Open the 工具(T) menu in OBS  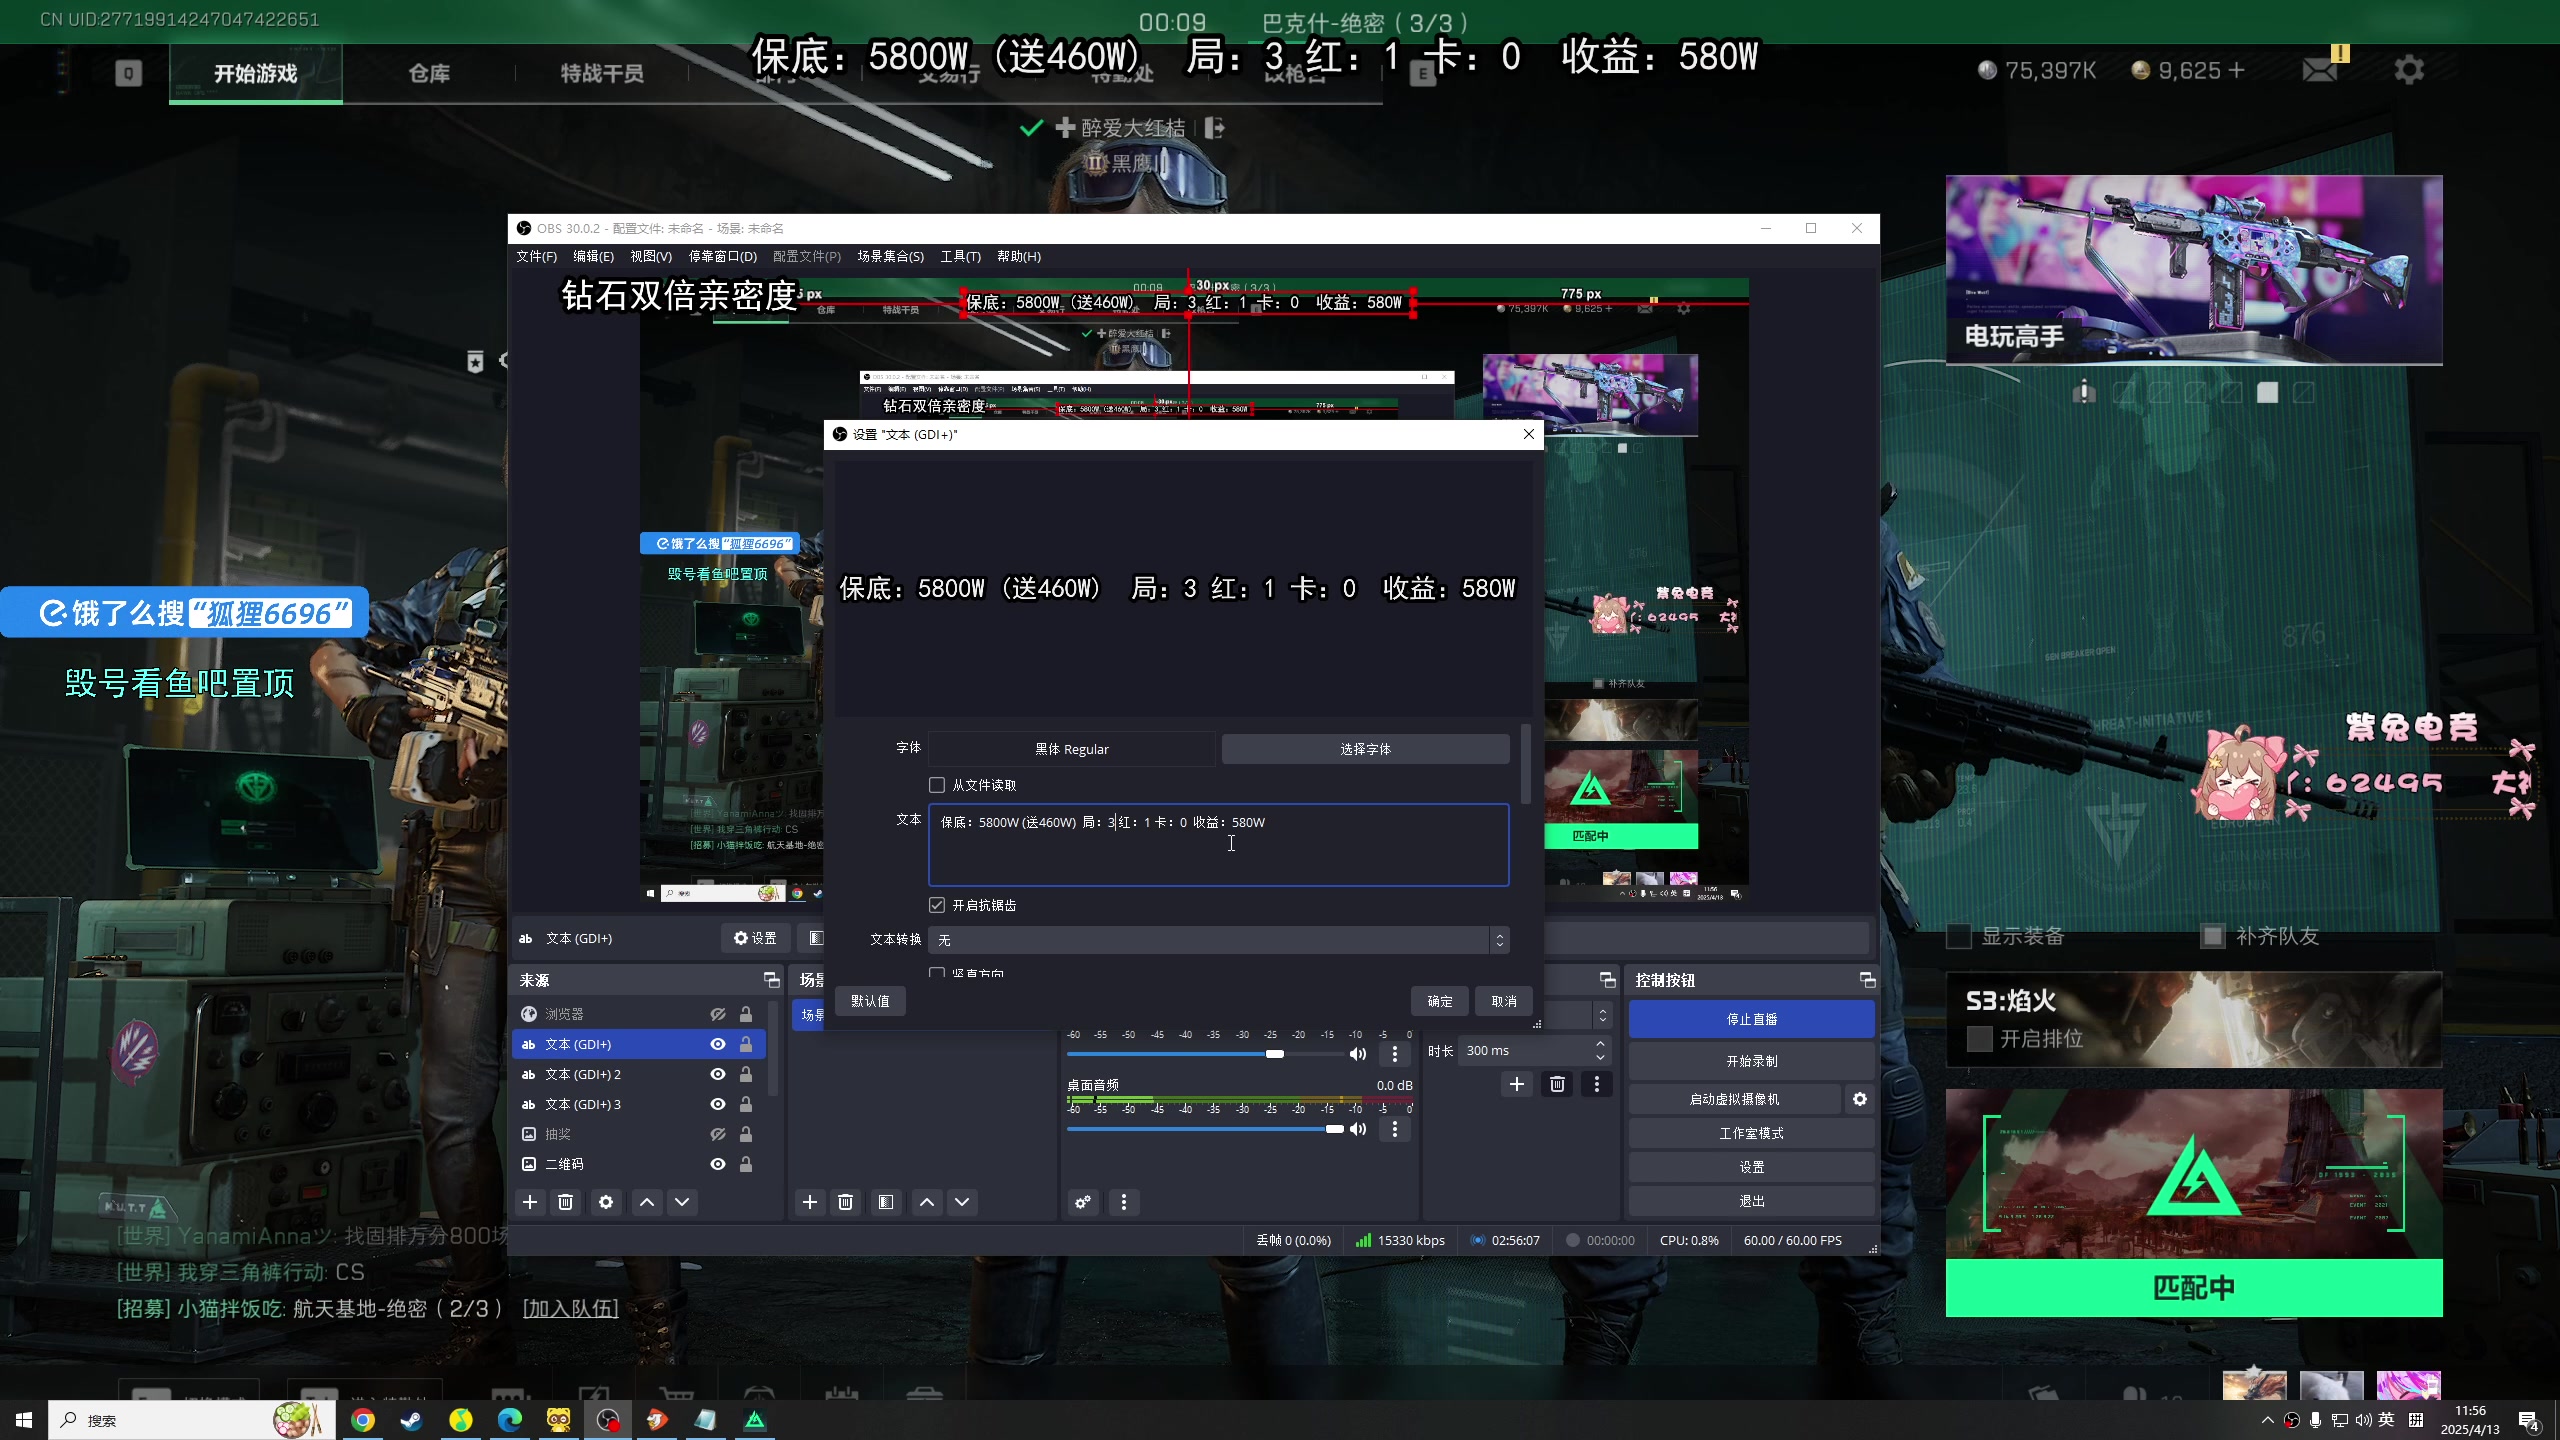pyautogui.click(x=960, y=256)
